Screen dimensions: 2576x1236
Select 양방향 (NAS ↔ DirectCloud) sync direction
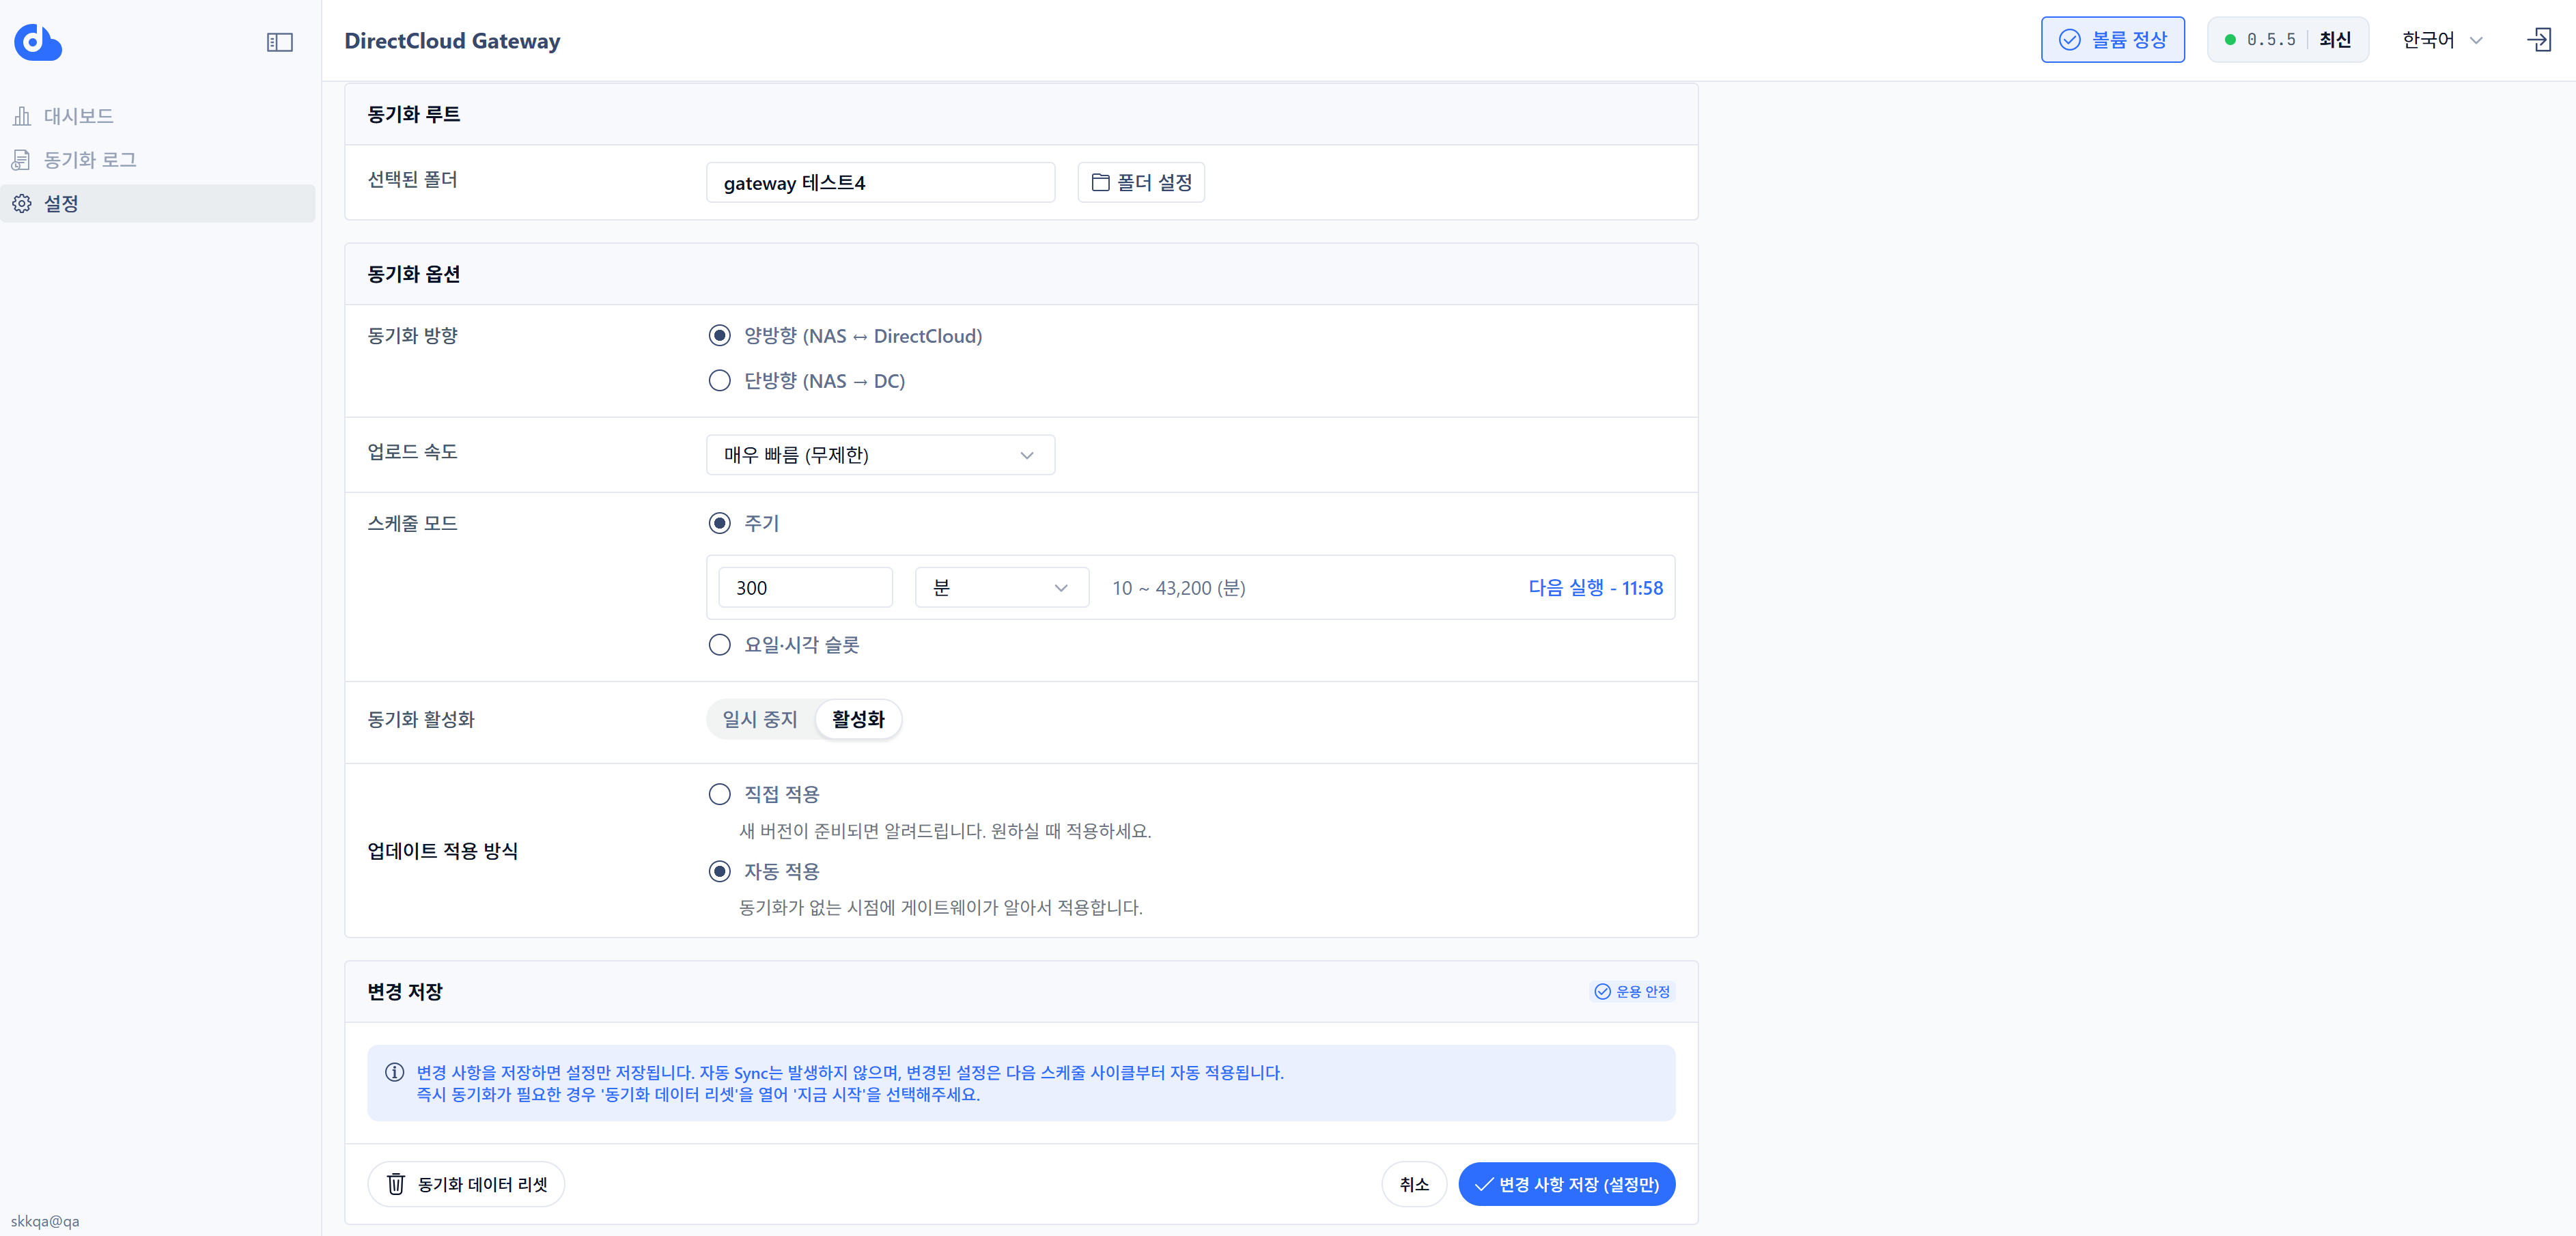[x=720, y=336]
